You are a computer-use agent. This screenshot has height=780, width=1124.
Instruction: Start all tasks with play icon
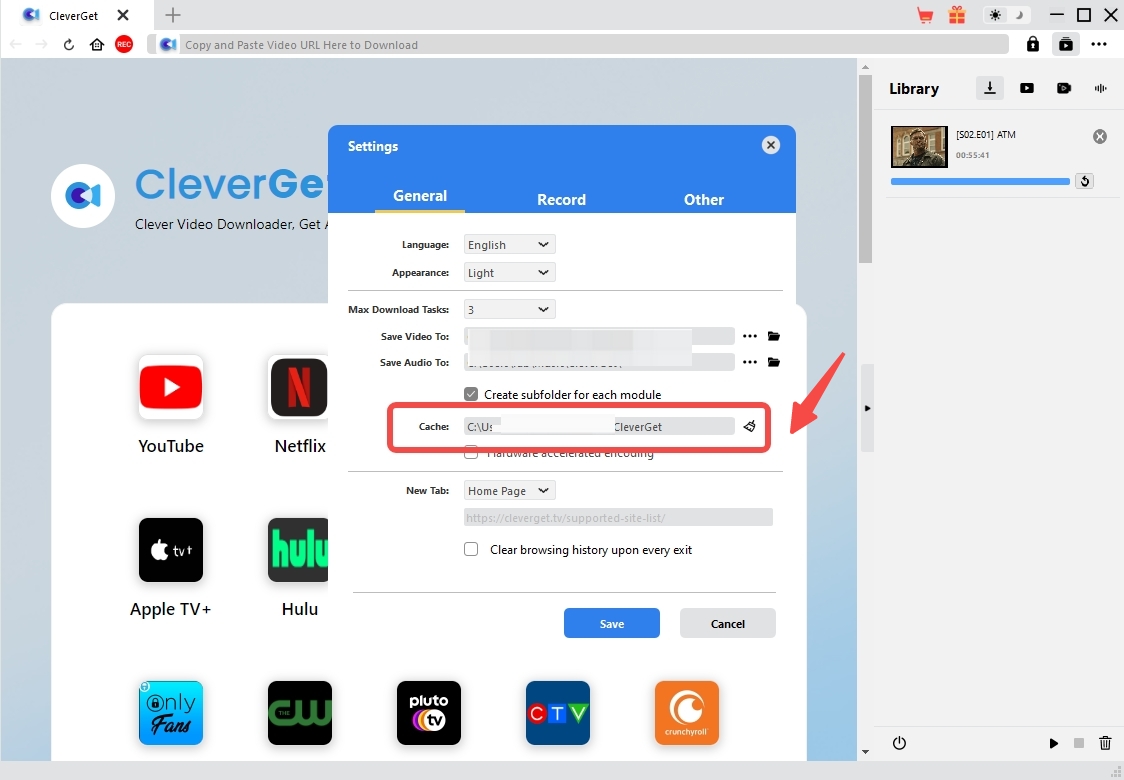point(1053,743)
